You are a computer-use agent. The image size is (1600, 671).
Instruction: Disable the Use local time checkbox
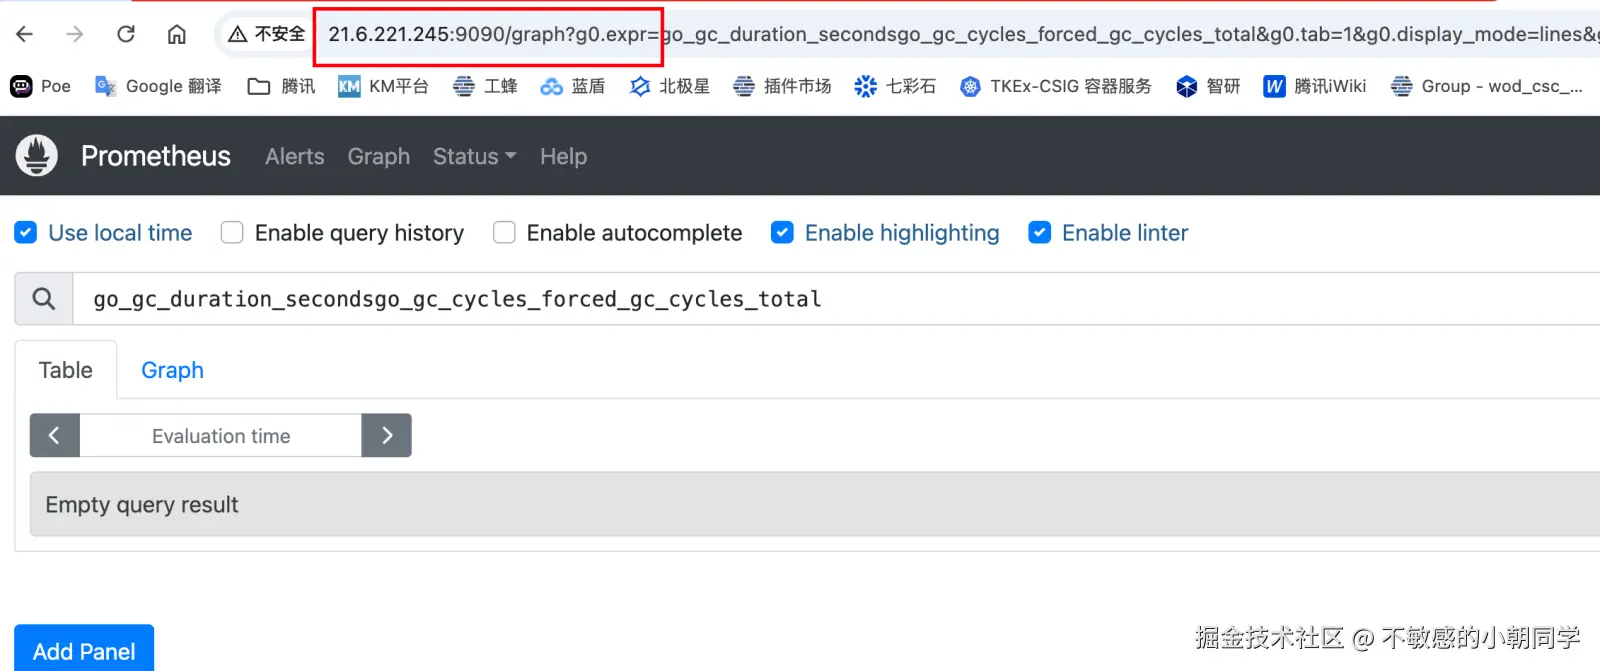click(x=26, y=233)
